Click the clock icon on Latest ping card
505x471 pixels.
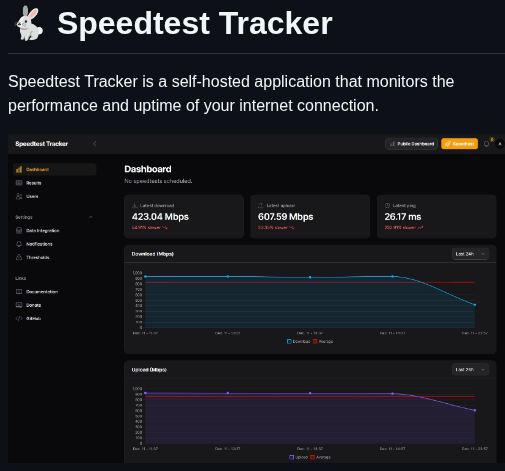[x=387, y=205]
